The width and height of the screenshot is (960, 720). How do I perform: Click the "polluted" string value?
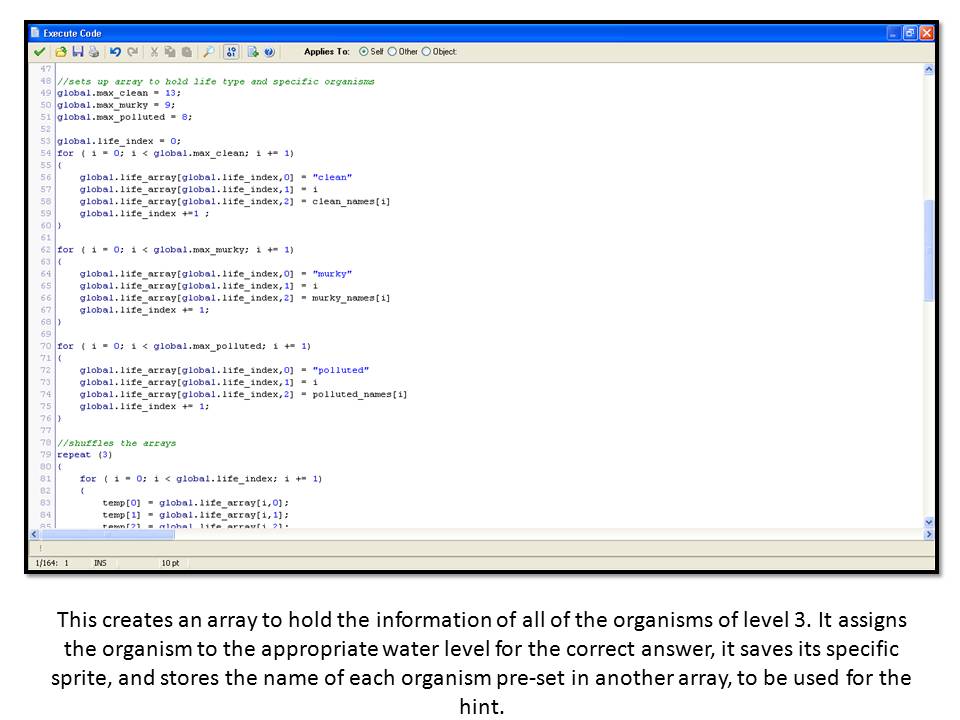[340, 370]
